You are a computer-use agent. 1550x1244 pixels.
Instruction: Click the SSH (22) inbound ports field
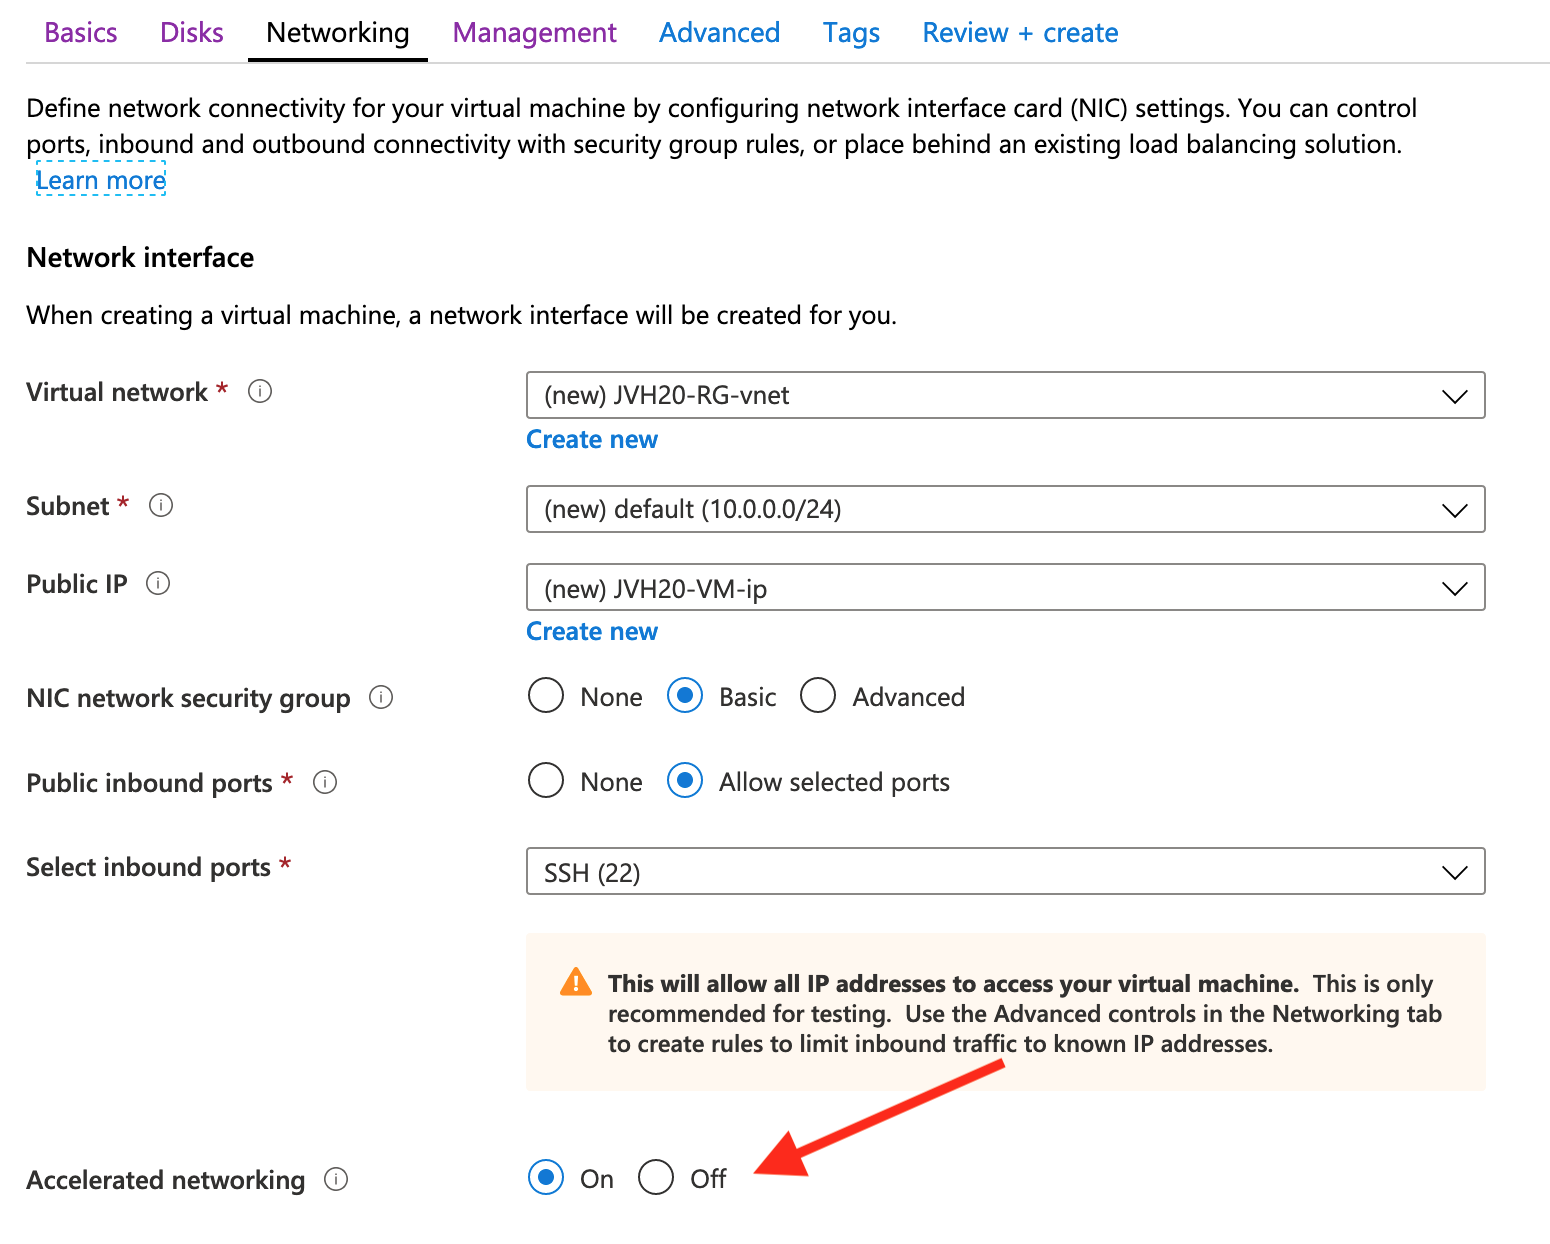point(1000,871)
